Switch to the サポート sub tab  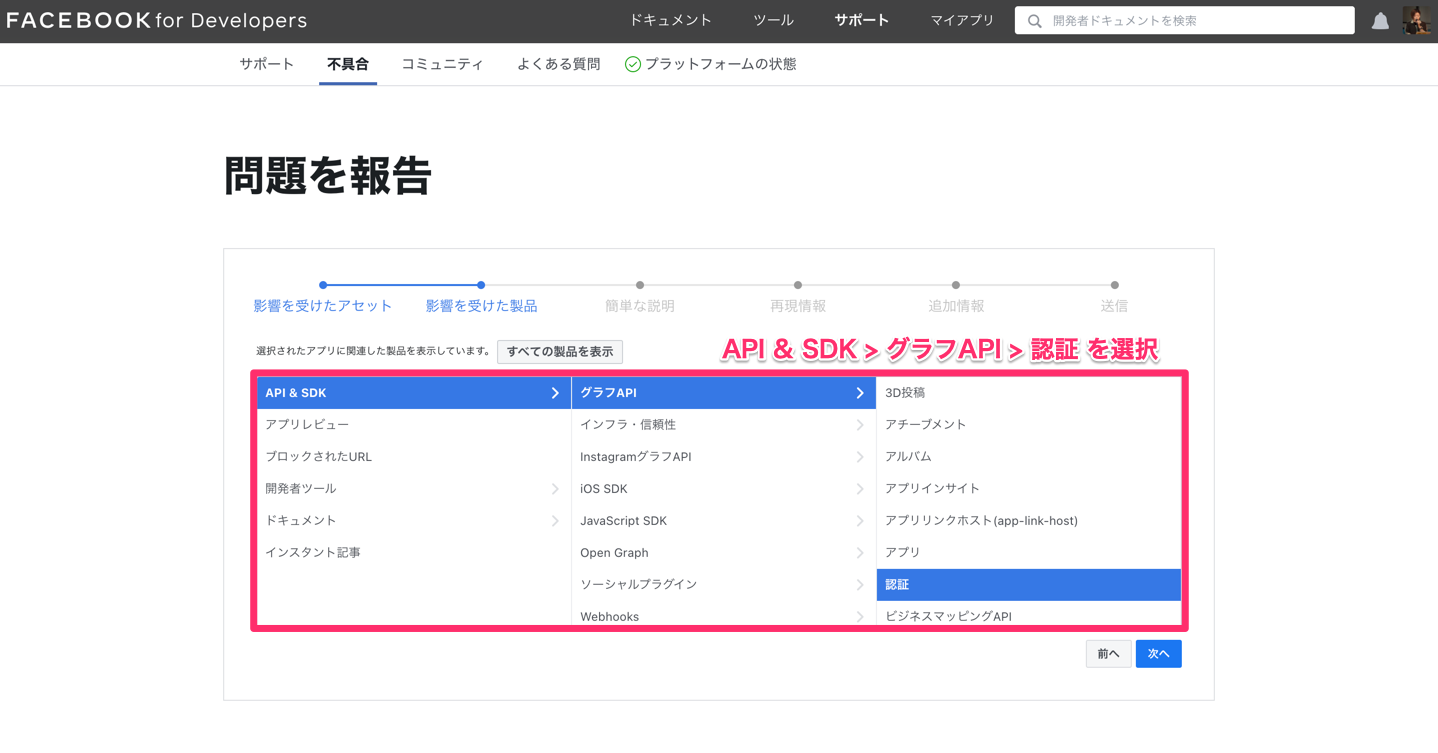[266, 64]
